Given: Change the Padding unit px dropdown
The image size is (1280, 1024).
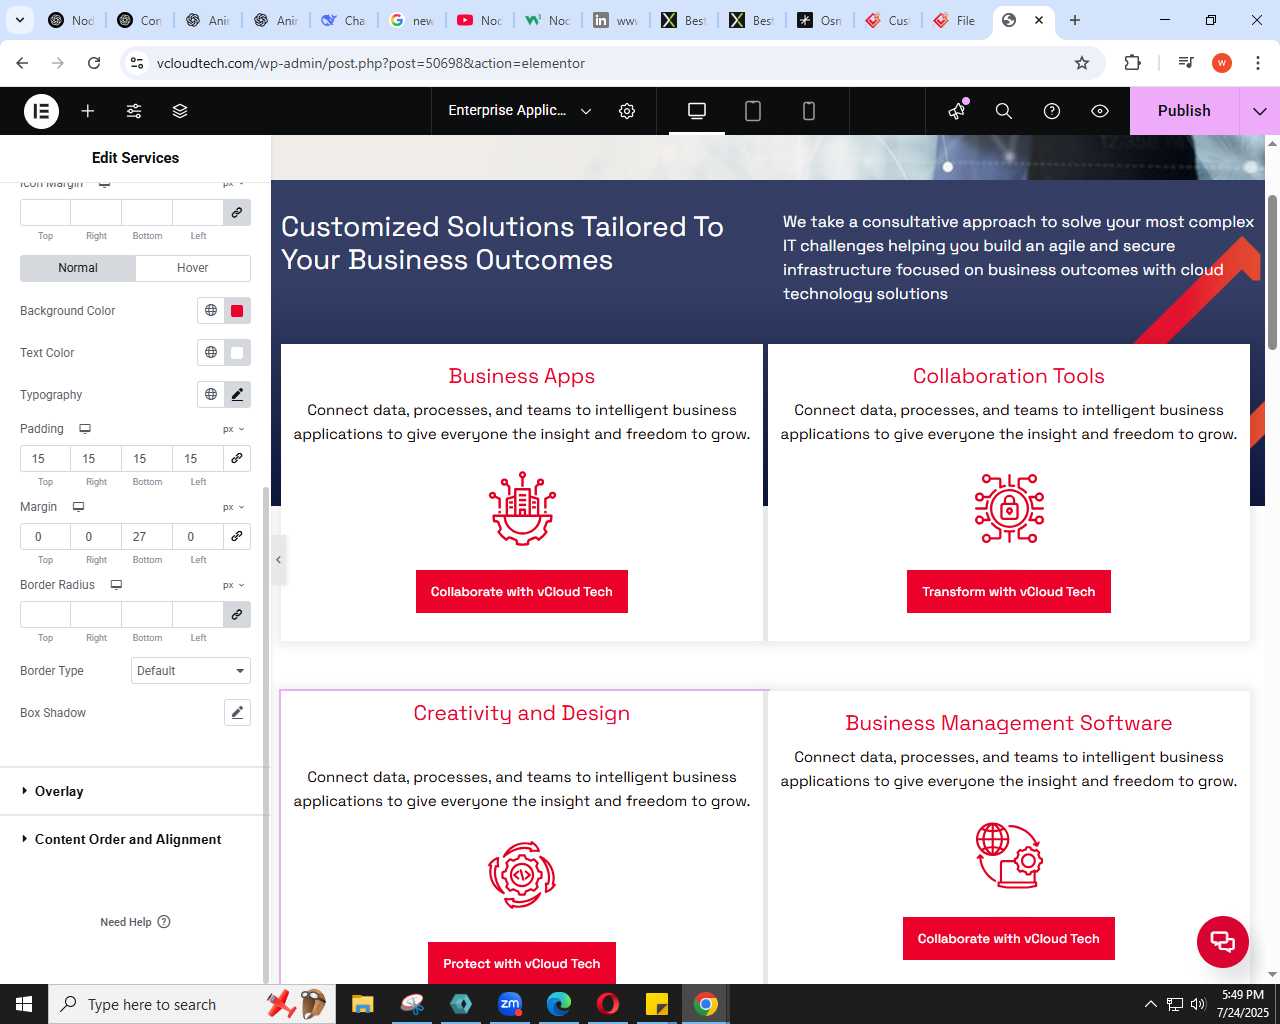Looking at the screenshot, I should [x=234, y=429].
